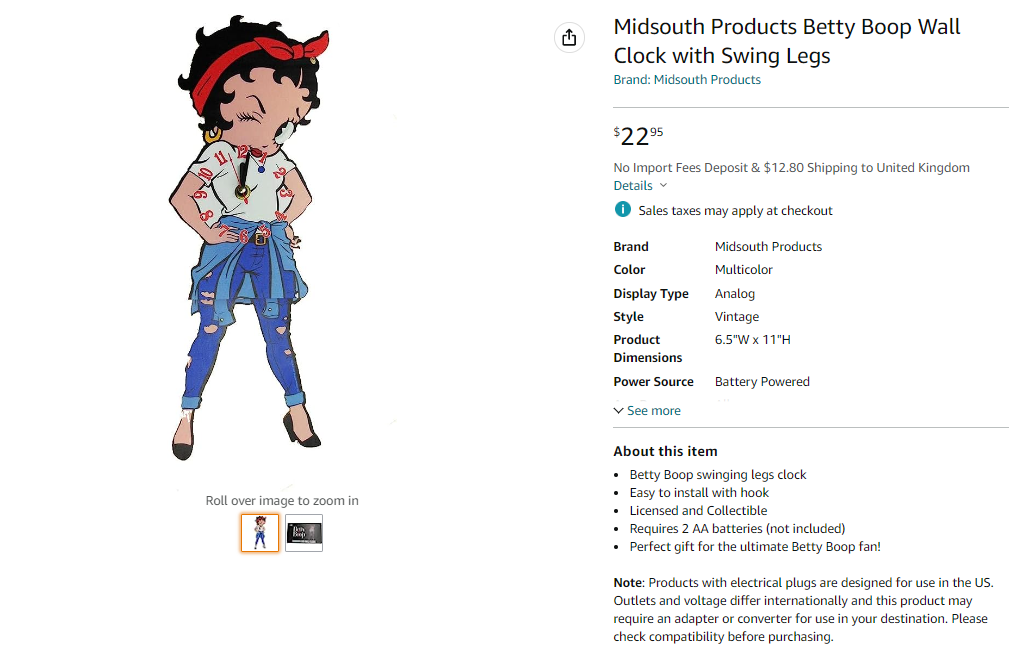
Task: Click the Battery Powered power source value
Action: pos(762,382)
